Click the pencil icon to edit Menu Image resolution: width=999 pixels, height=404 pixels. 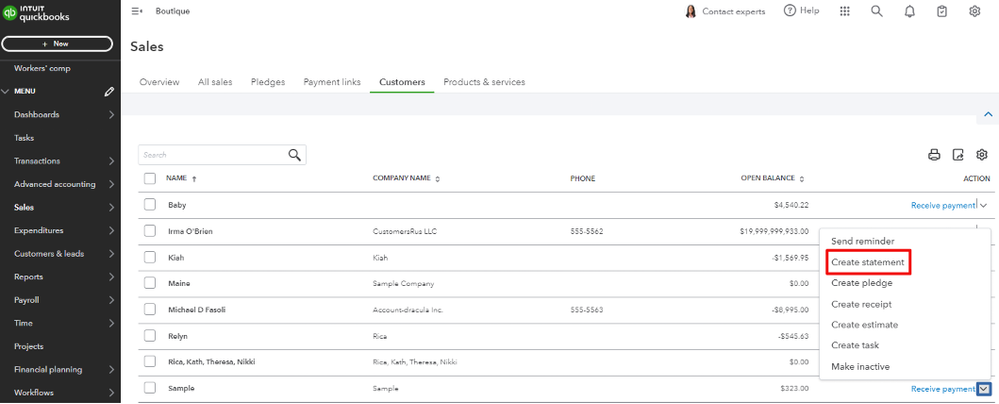(109, 92)
